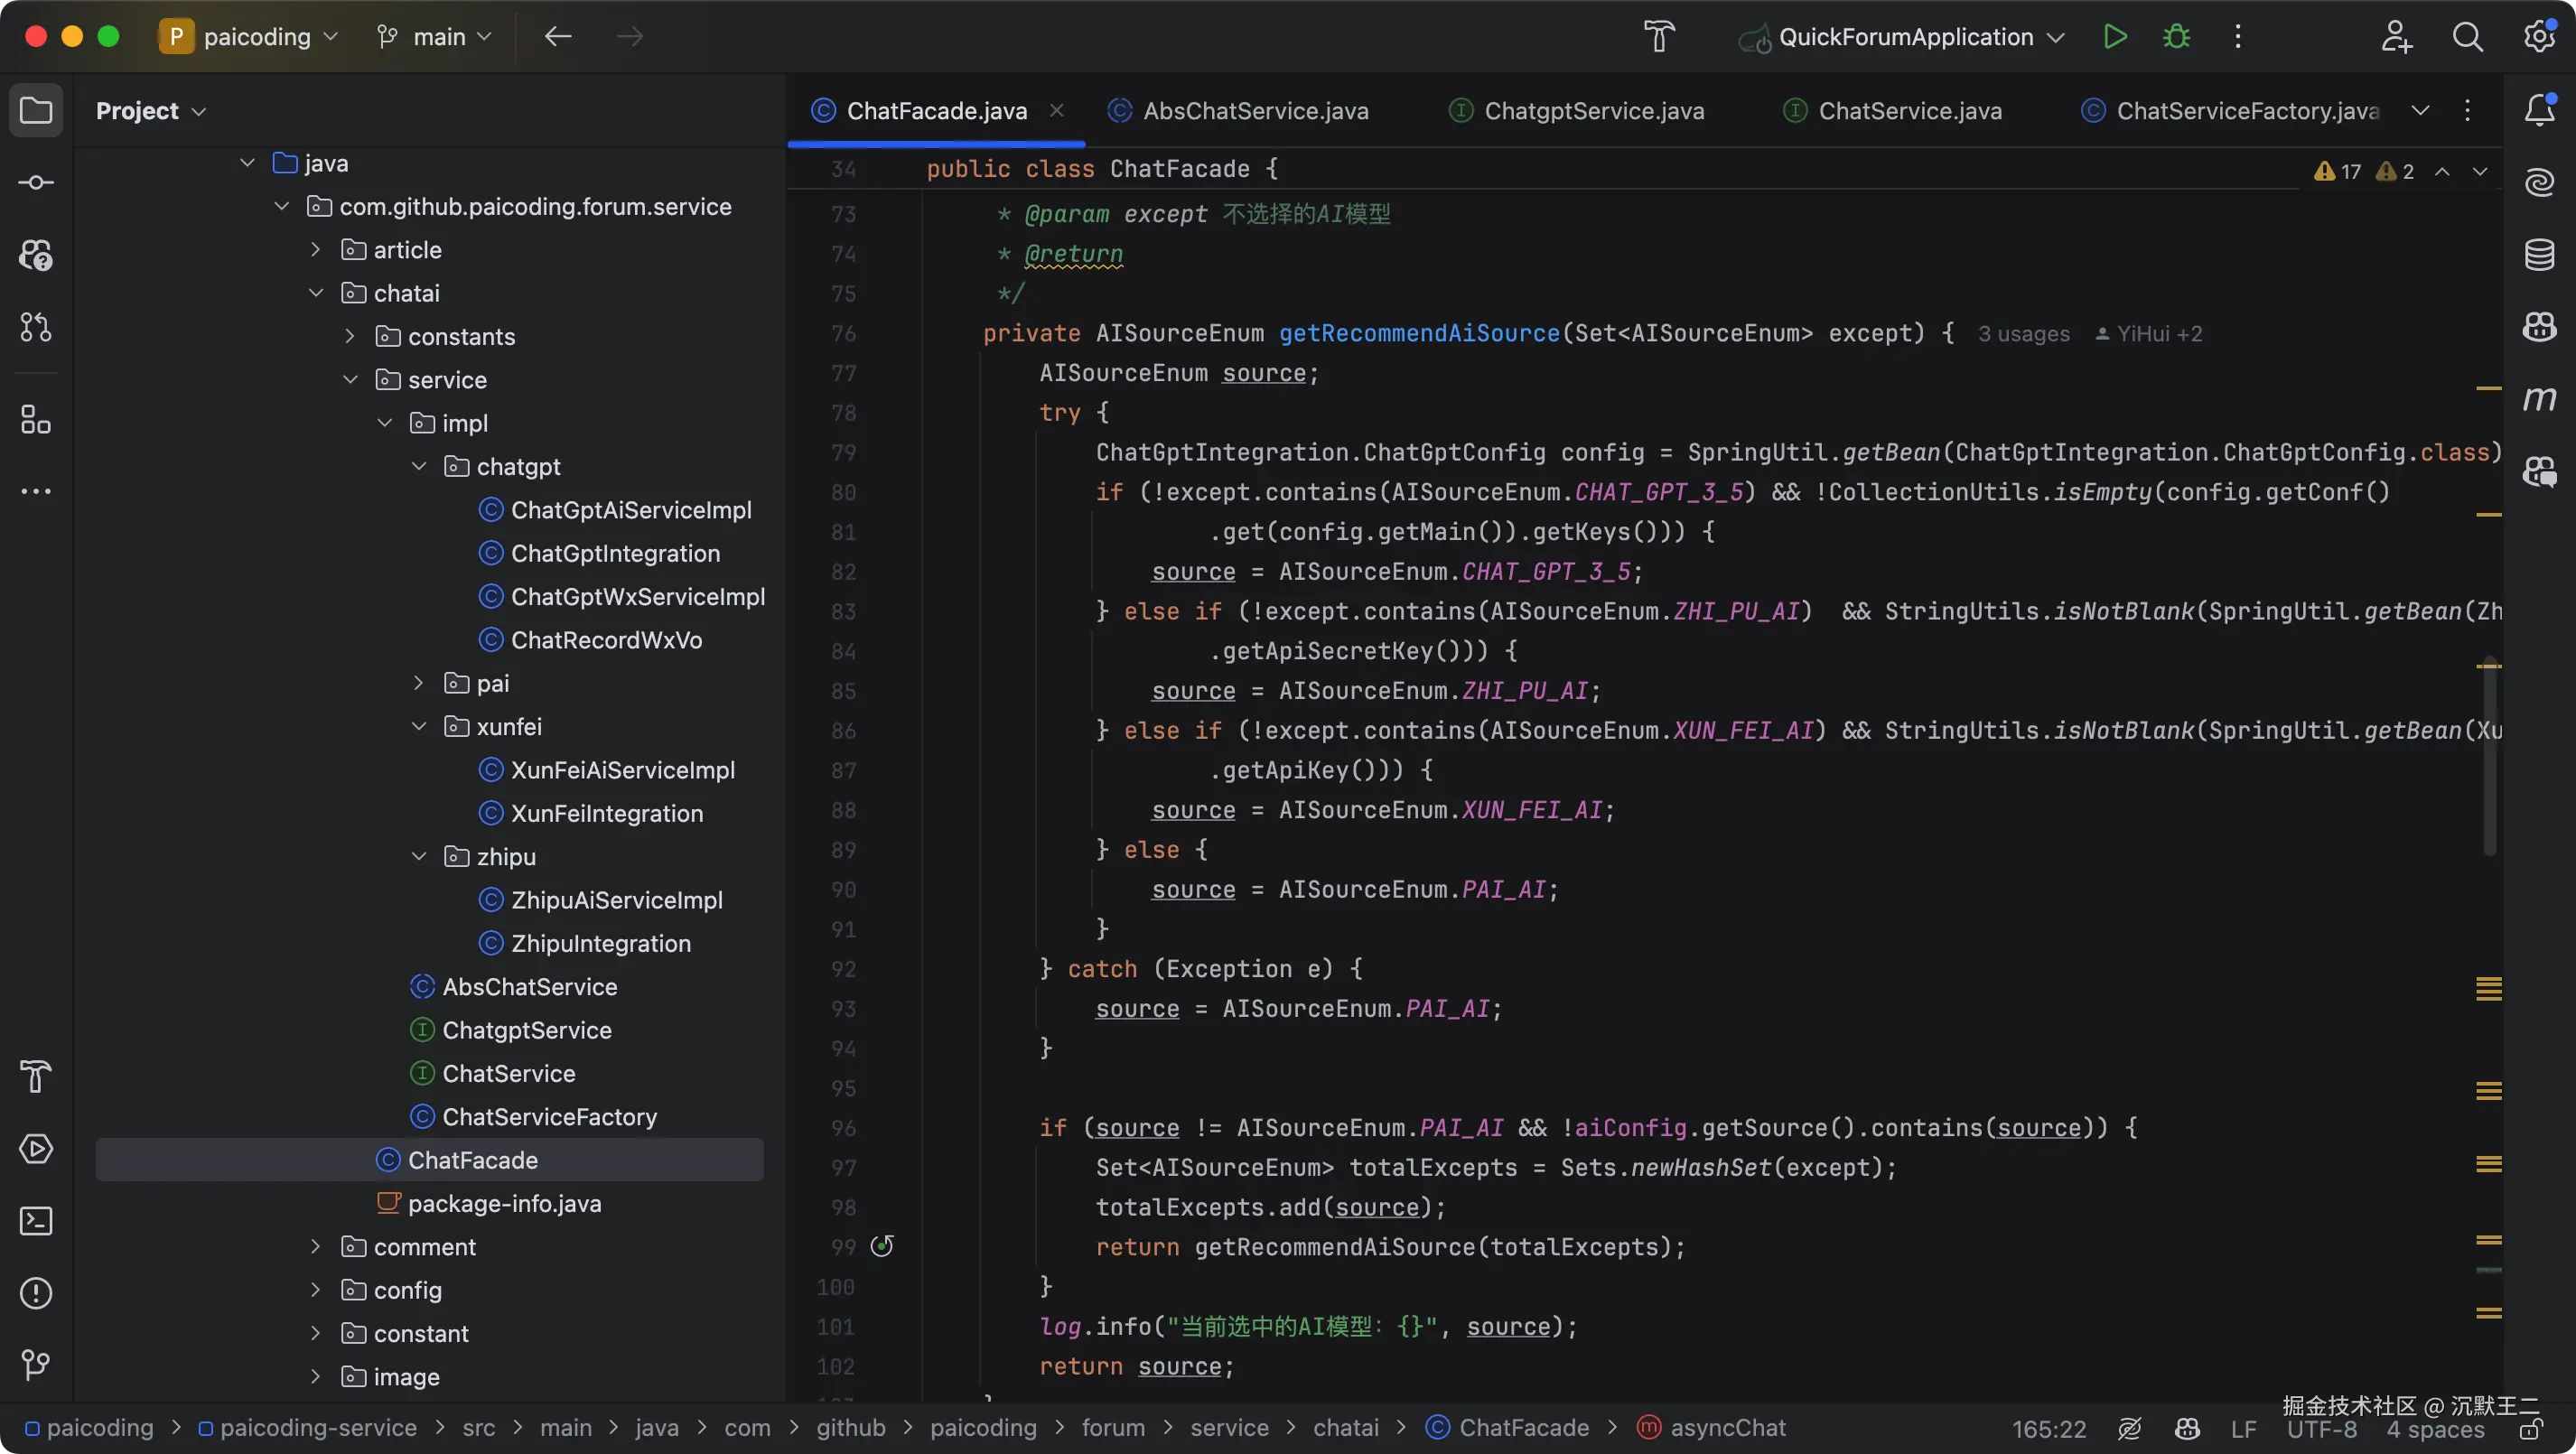Open the UTF-8 encoding selector

click(x=2321, y=1429)
